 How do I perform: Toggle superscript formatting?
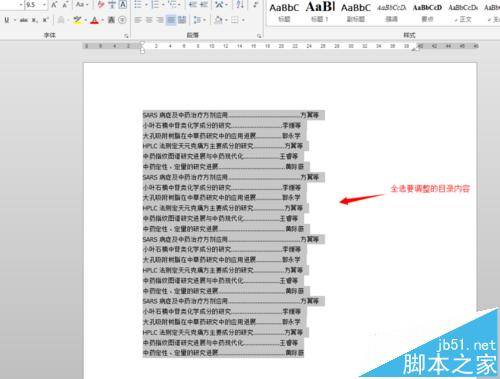point(45,20)
